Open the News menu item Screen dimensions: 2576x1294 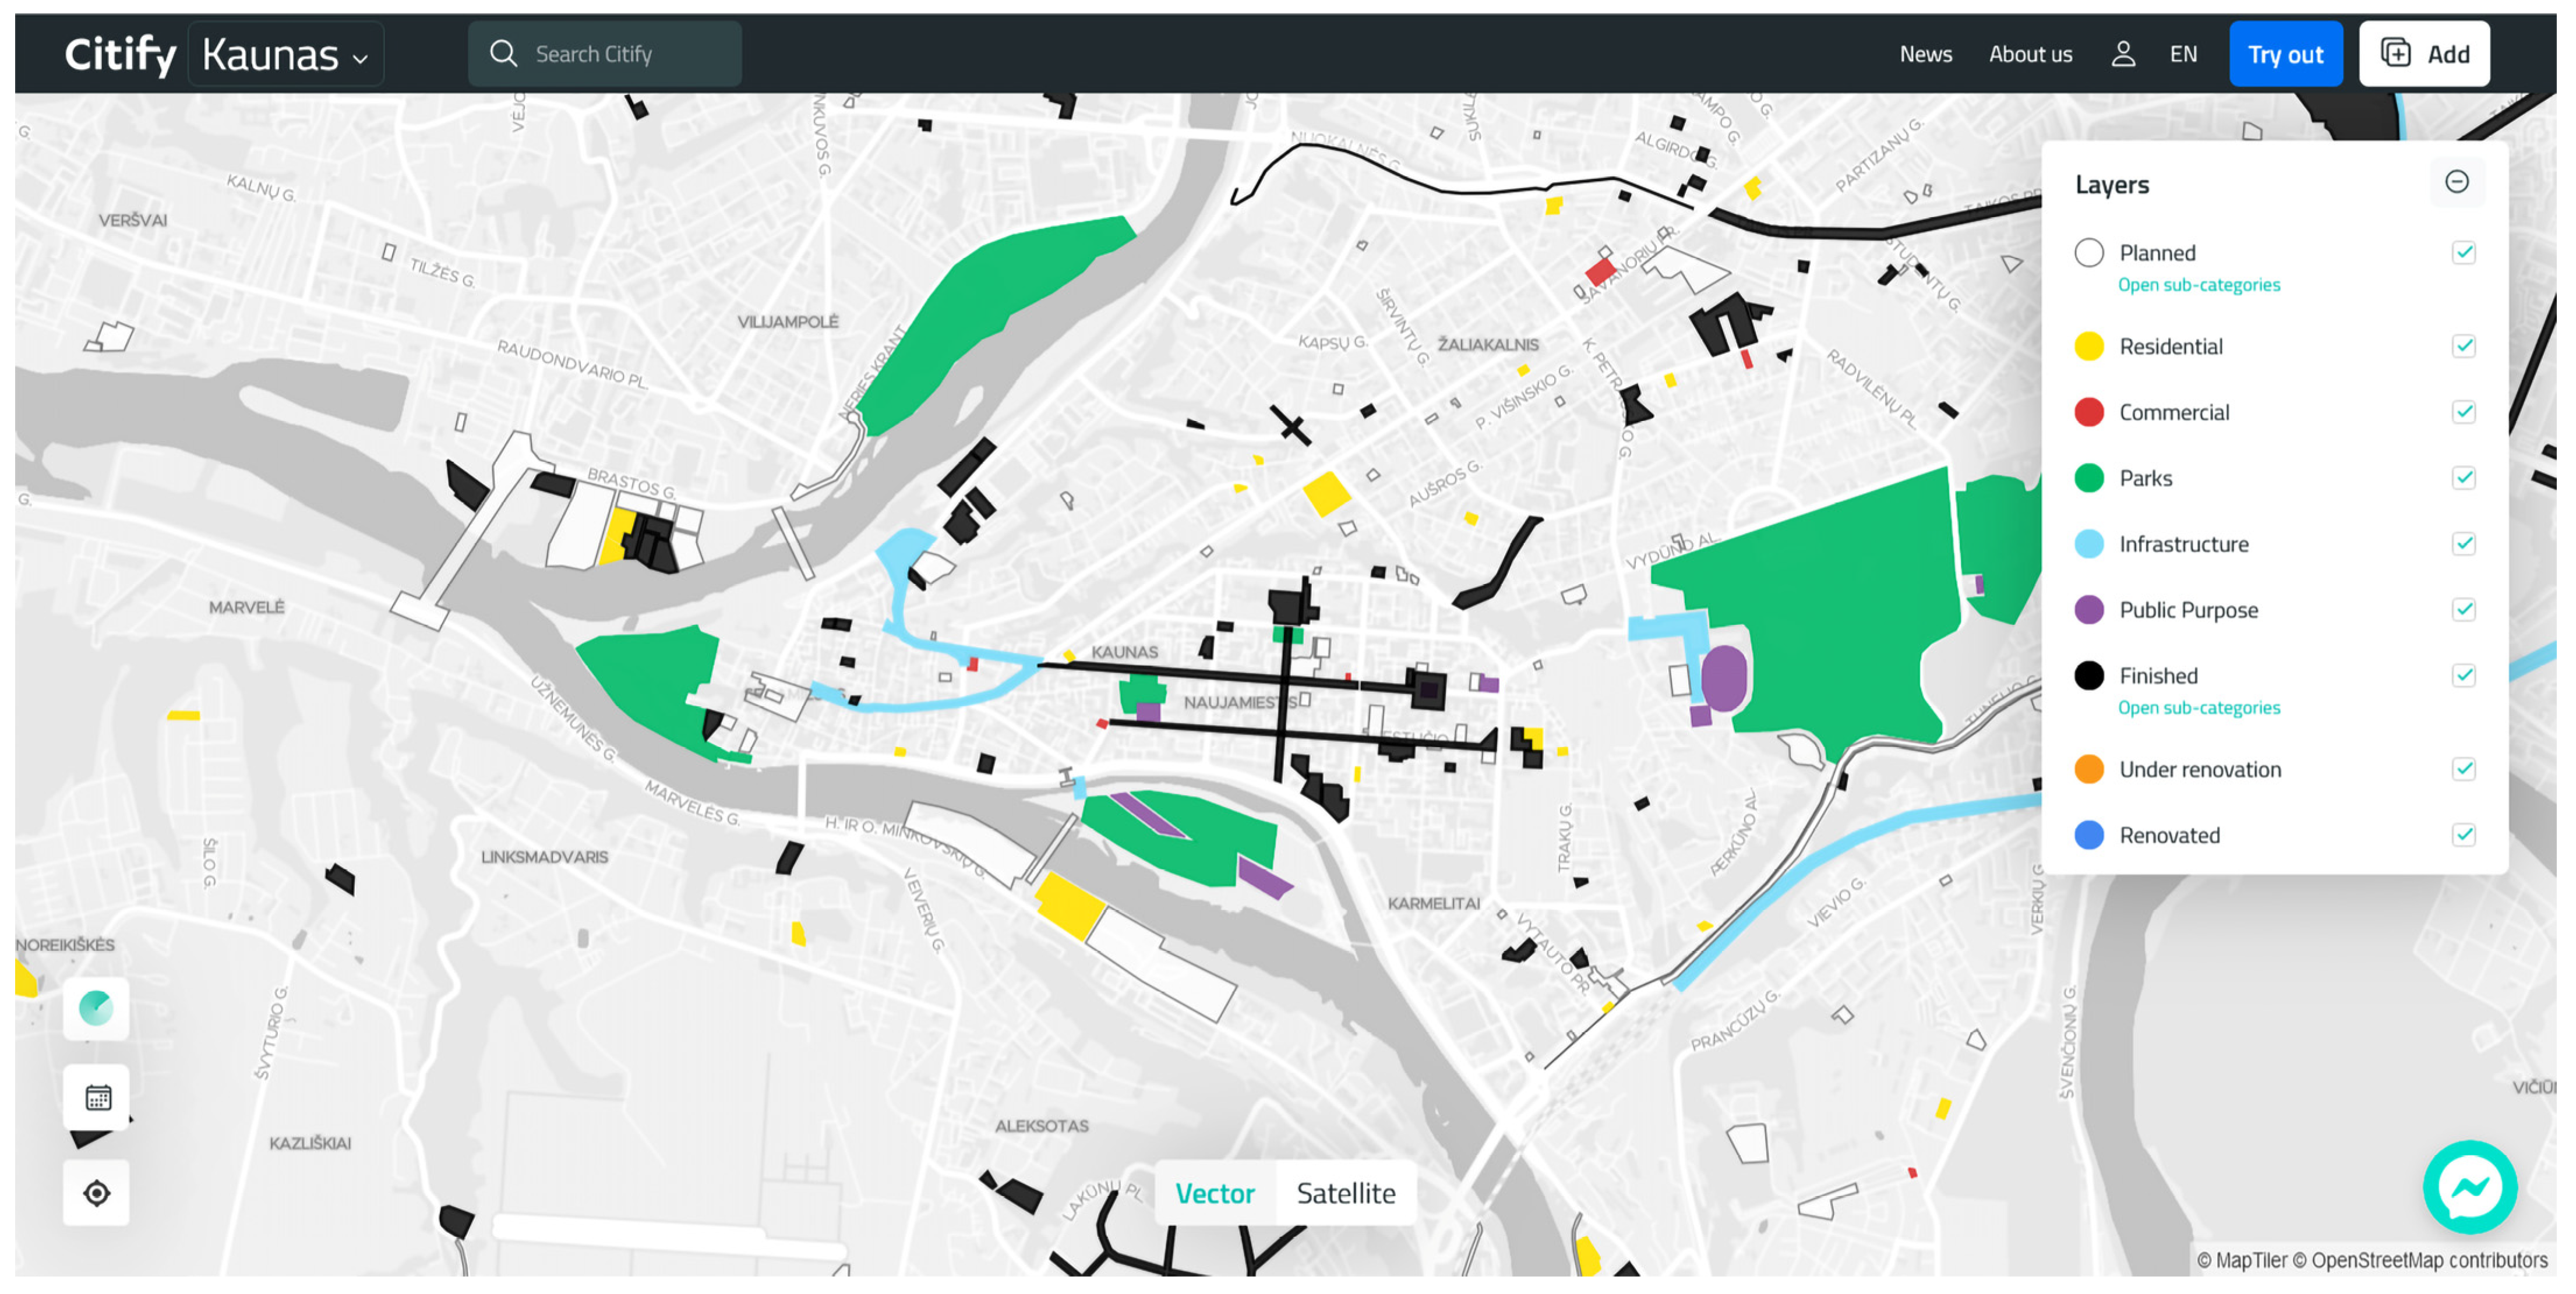click(x=1925, y=54)
